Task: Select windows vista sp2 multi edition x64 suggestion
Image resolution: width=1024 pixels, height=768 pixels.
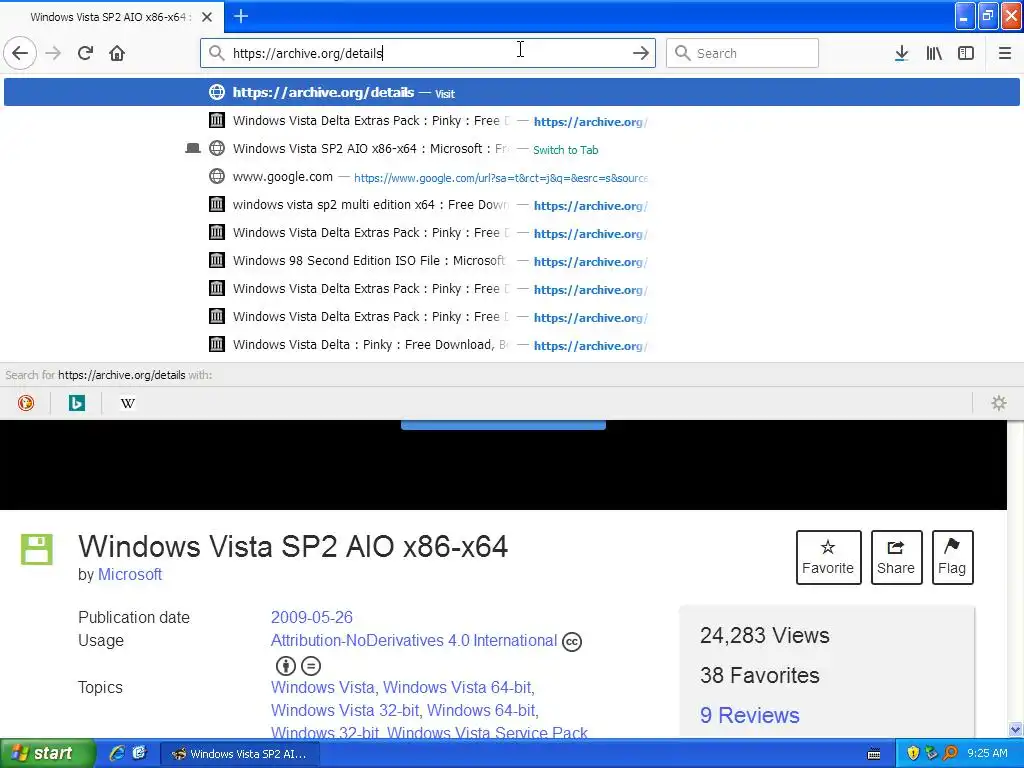Action: coord(511,205)
